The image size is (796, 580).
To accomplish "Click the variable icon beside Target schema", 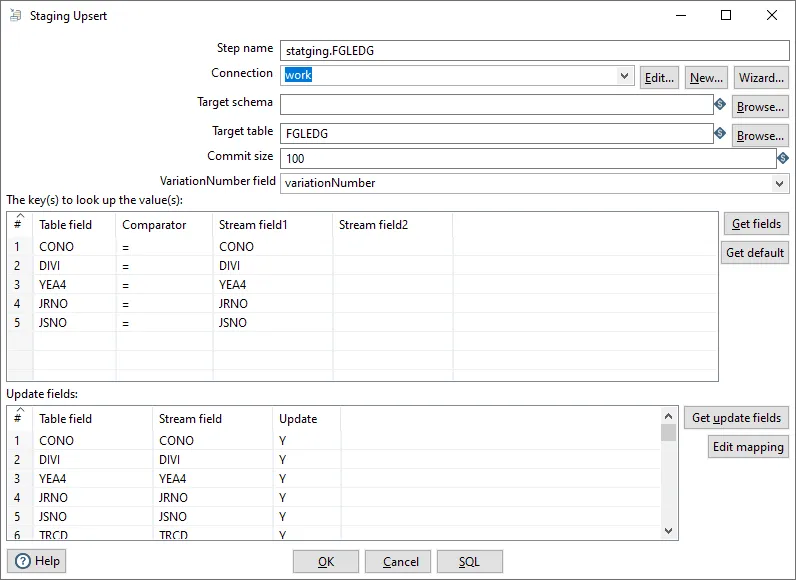I will point(720,104).
